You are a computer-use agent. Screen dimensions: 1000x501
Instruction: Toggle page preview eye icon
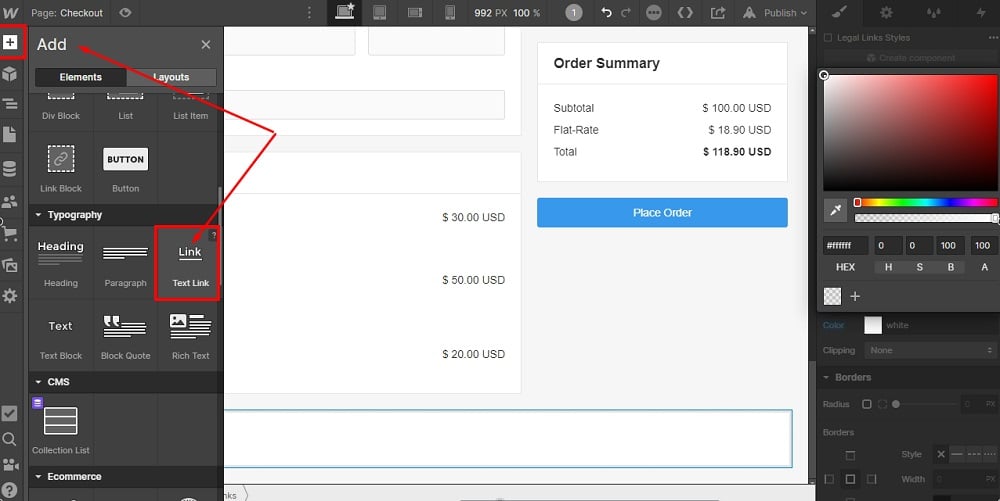pos(125,13)
